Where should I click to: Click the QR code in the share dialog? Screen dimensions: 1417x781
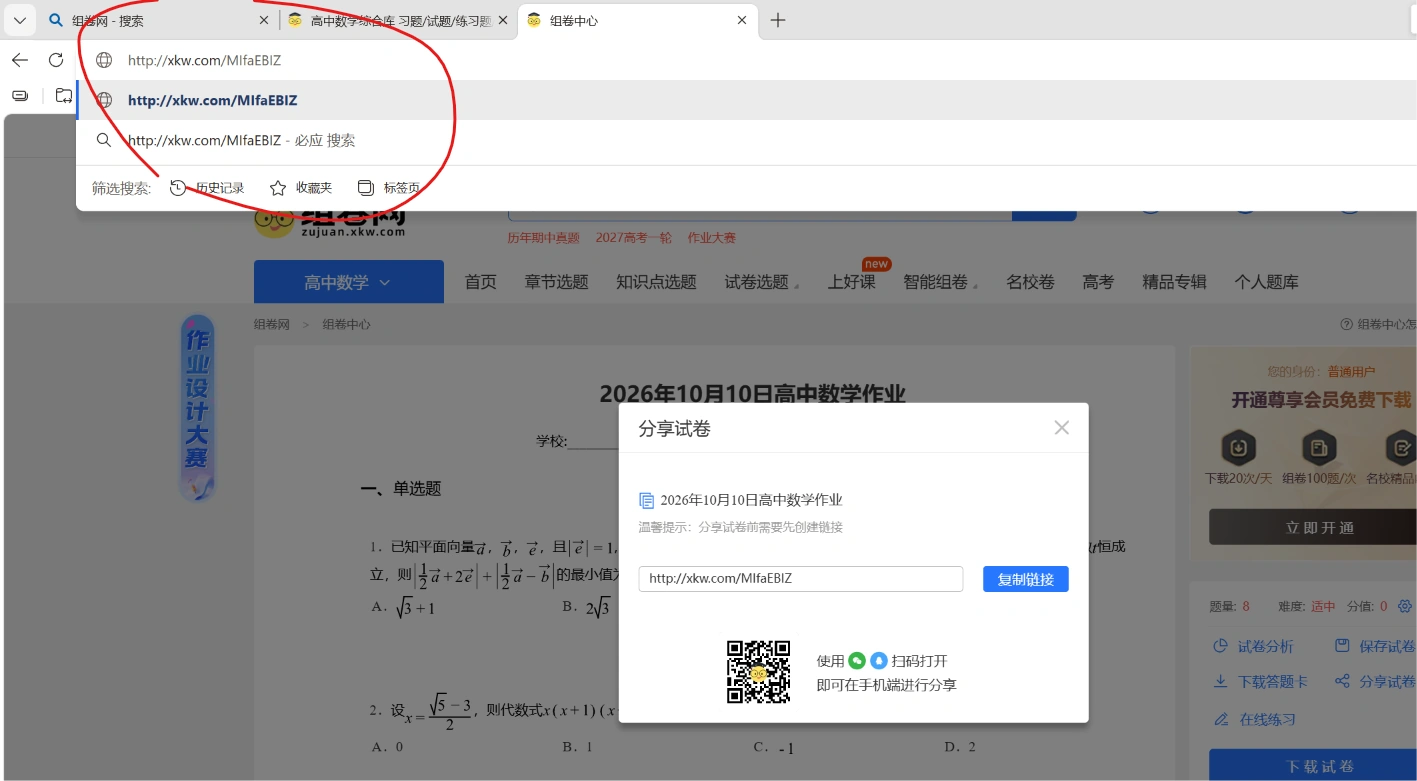tap(758, 672)
